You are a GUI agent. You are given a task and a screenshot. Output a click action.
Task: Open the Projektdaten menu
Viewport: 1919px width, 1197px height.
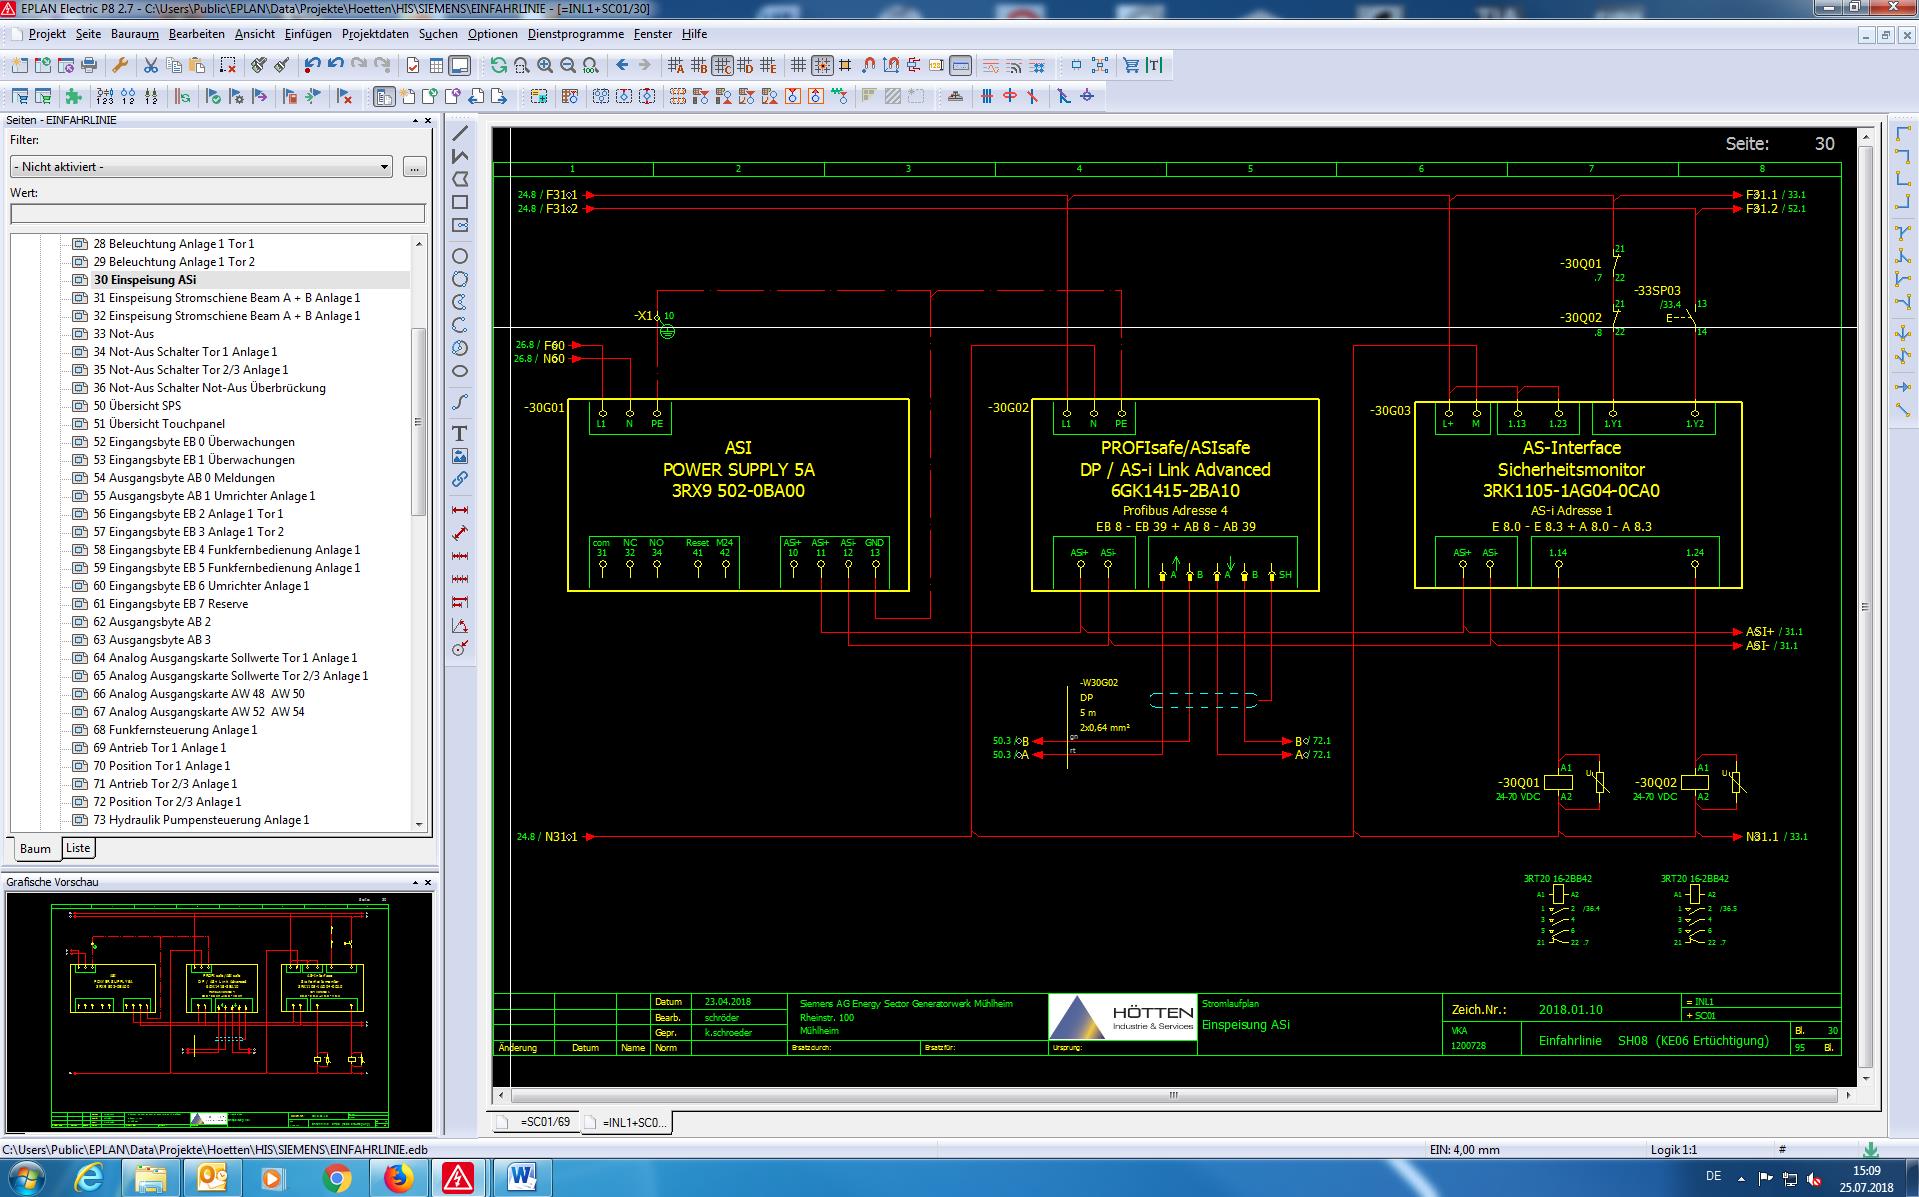click(375, 34)
